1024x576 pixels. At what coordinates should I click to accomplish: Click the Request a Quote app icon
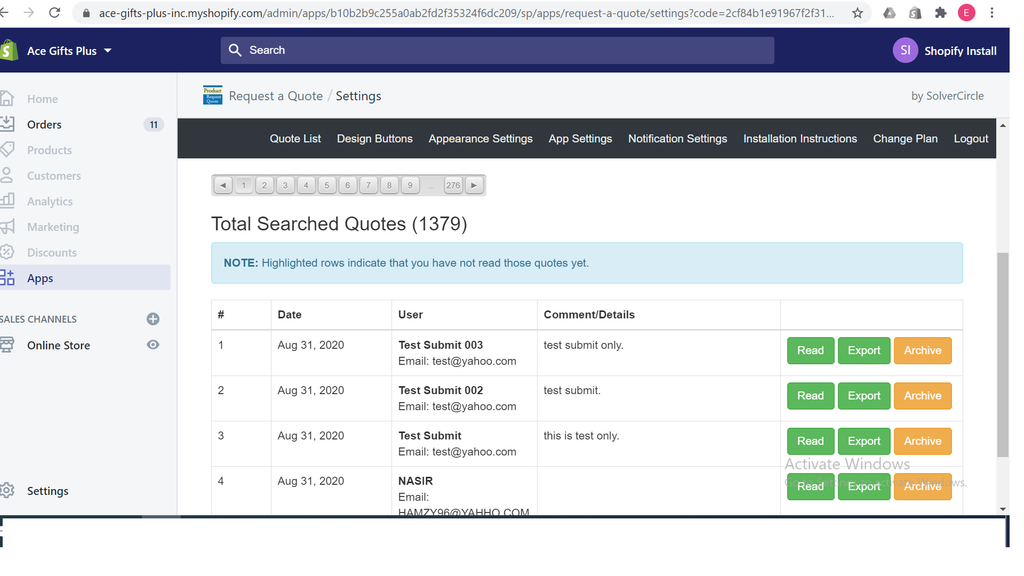click(212, 95)
